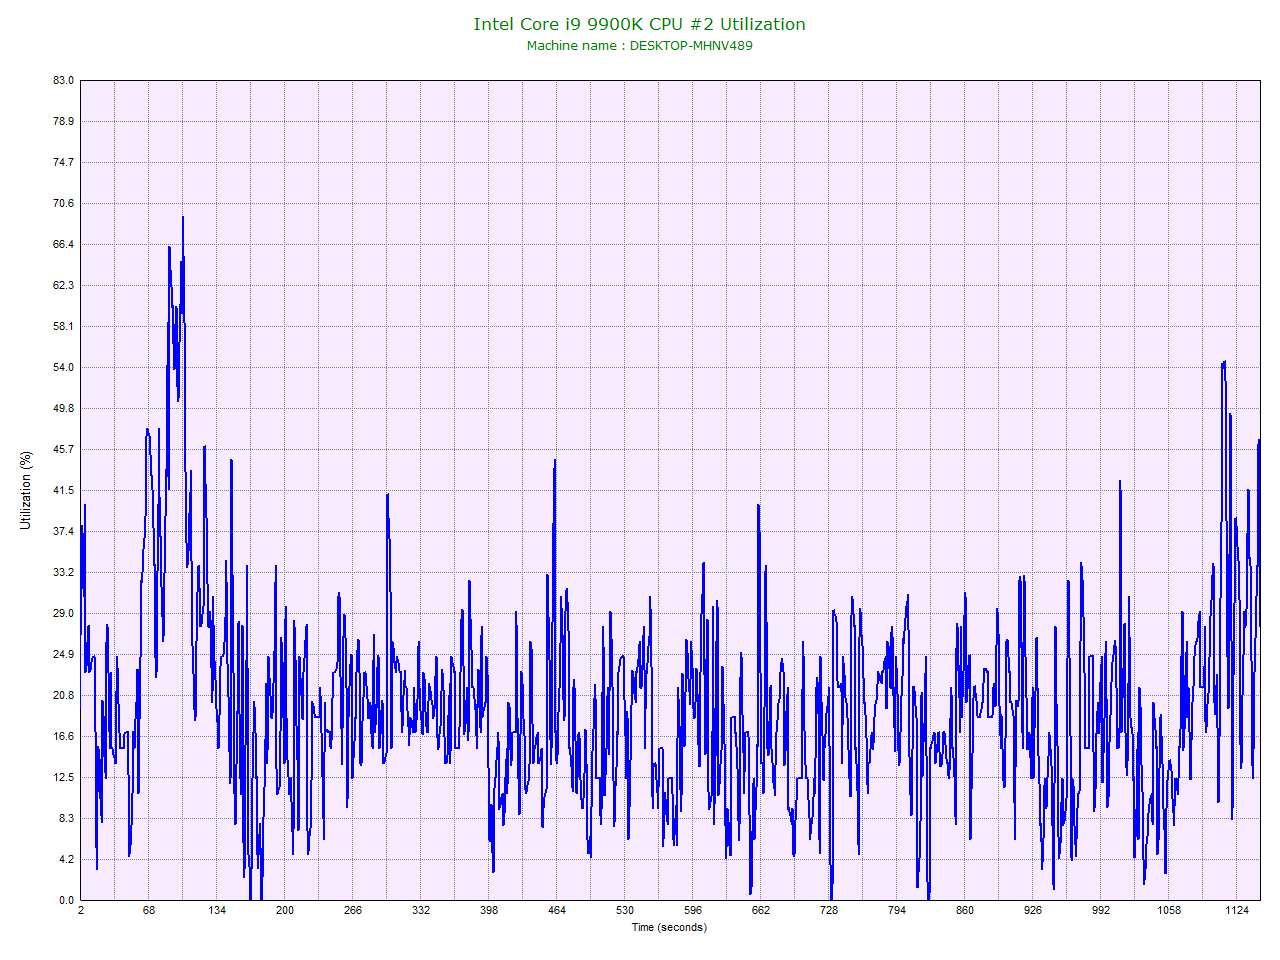Click the '200' seconds tick label

point(285,911)
